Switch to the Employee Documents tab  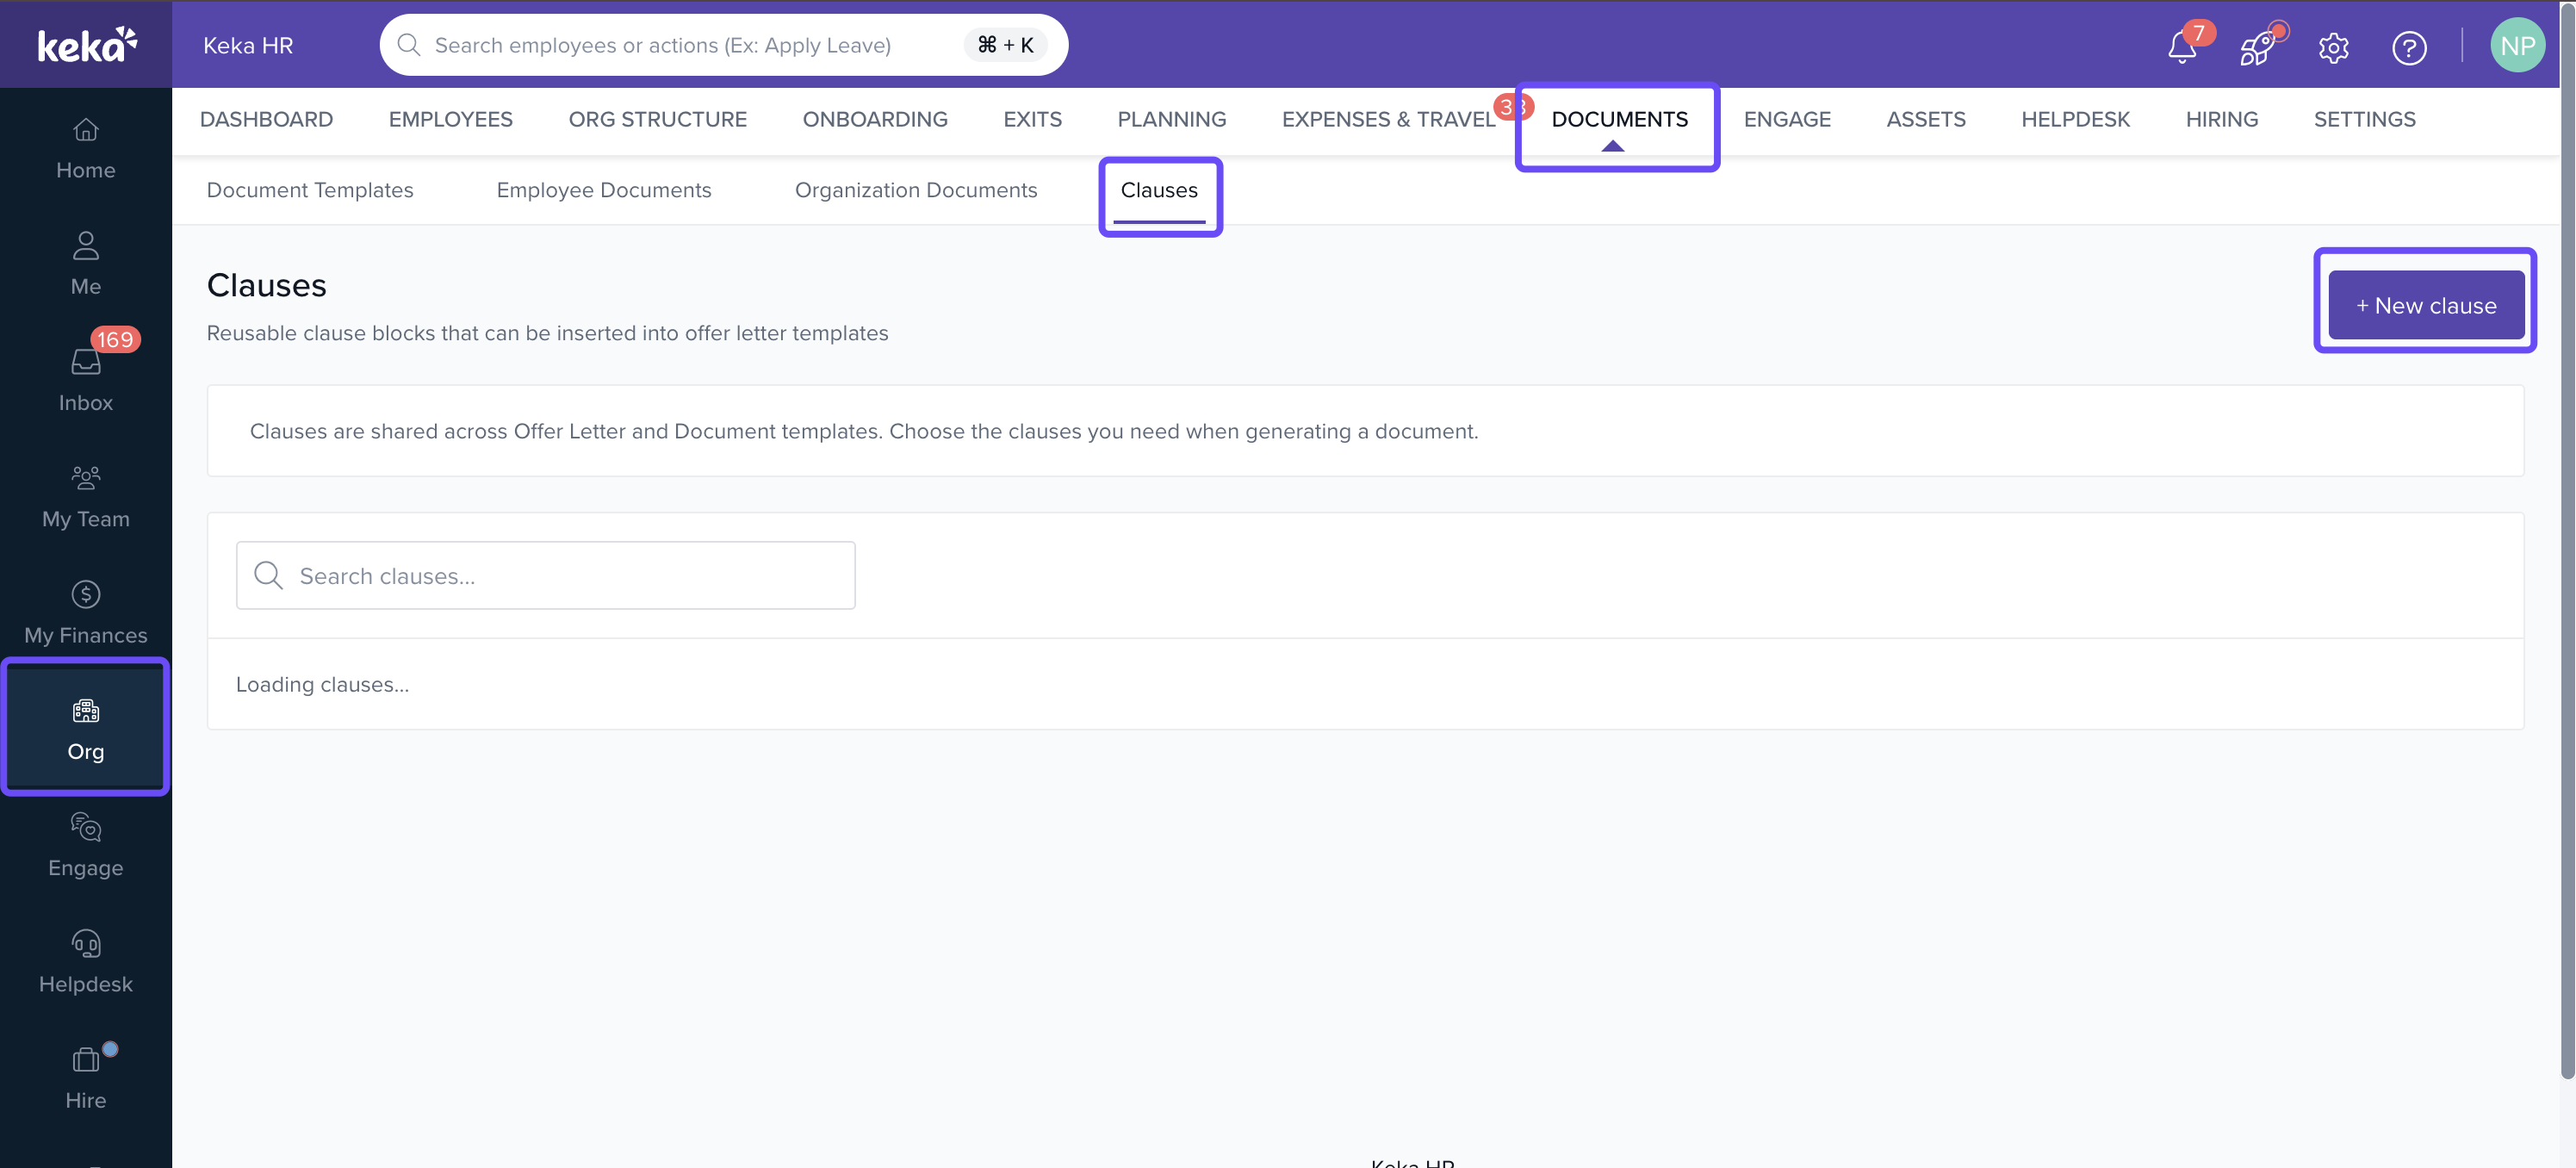pyautogui.click(x=604, y=190)
